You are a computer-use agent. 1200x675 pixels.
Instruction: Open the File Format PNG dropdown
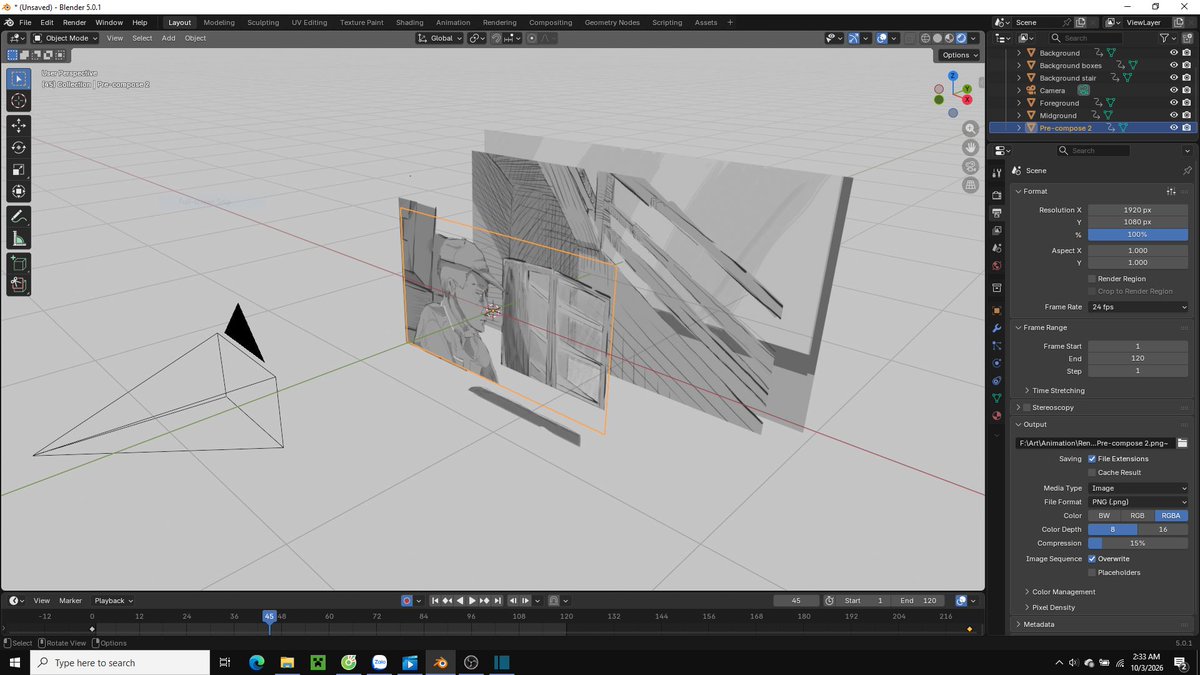1138,502
